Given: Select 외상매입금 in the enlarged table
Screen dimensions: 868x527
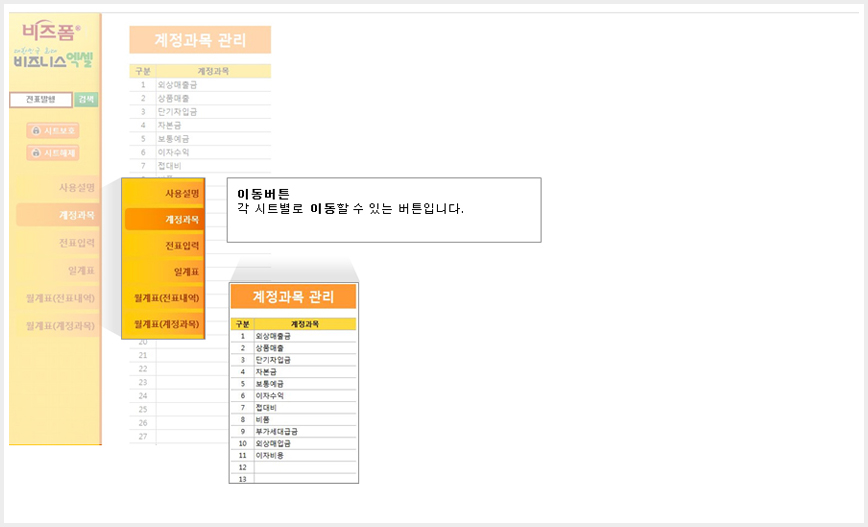Looking at the screenshot, I should pos(273,443).
